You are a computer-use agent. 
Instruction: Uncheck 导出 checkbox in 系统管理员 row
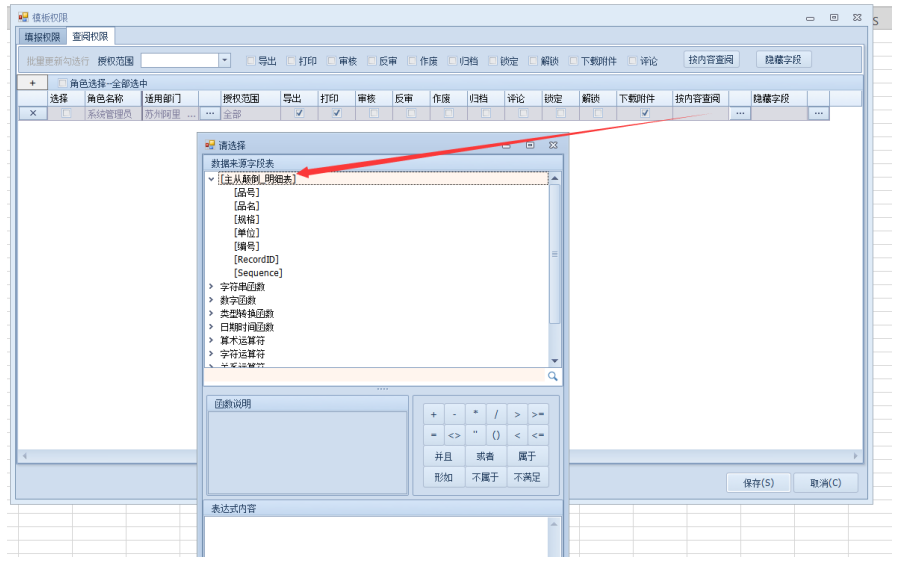(299, 114)
